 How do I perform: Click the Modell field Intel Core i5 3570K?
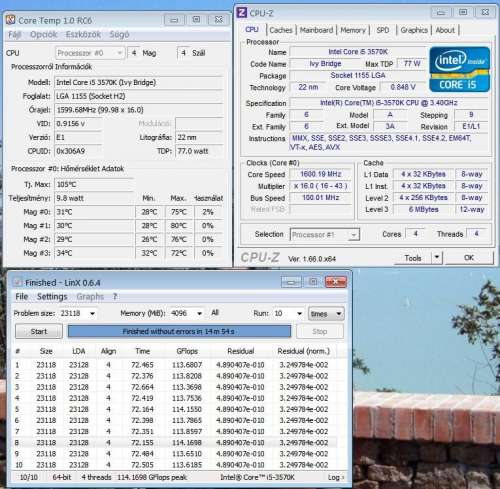coord(139,82)
